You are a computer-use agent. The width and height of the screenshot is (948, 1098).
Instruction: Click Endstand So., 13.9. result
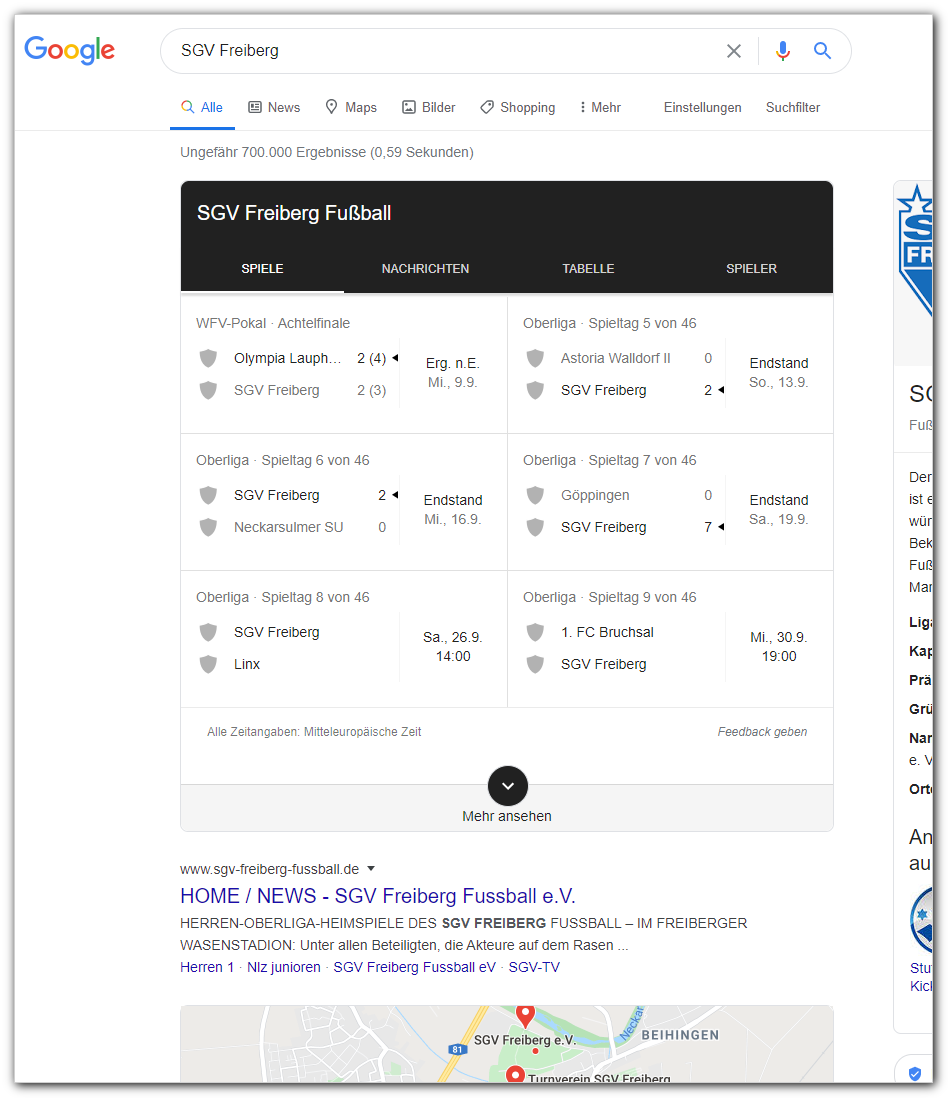pos(779,373)
